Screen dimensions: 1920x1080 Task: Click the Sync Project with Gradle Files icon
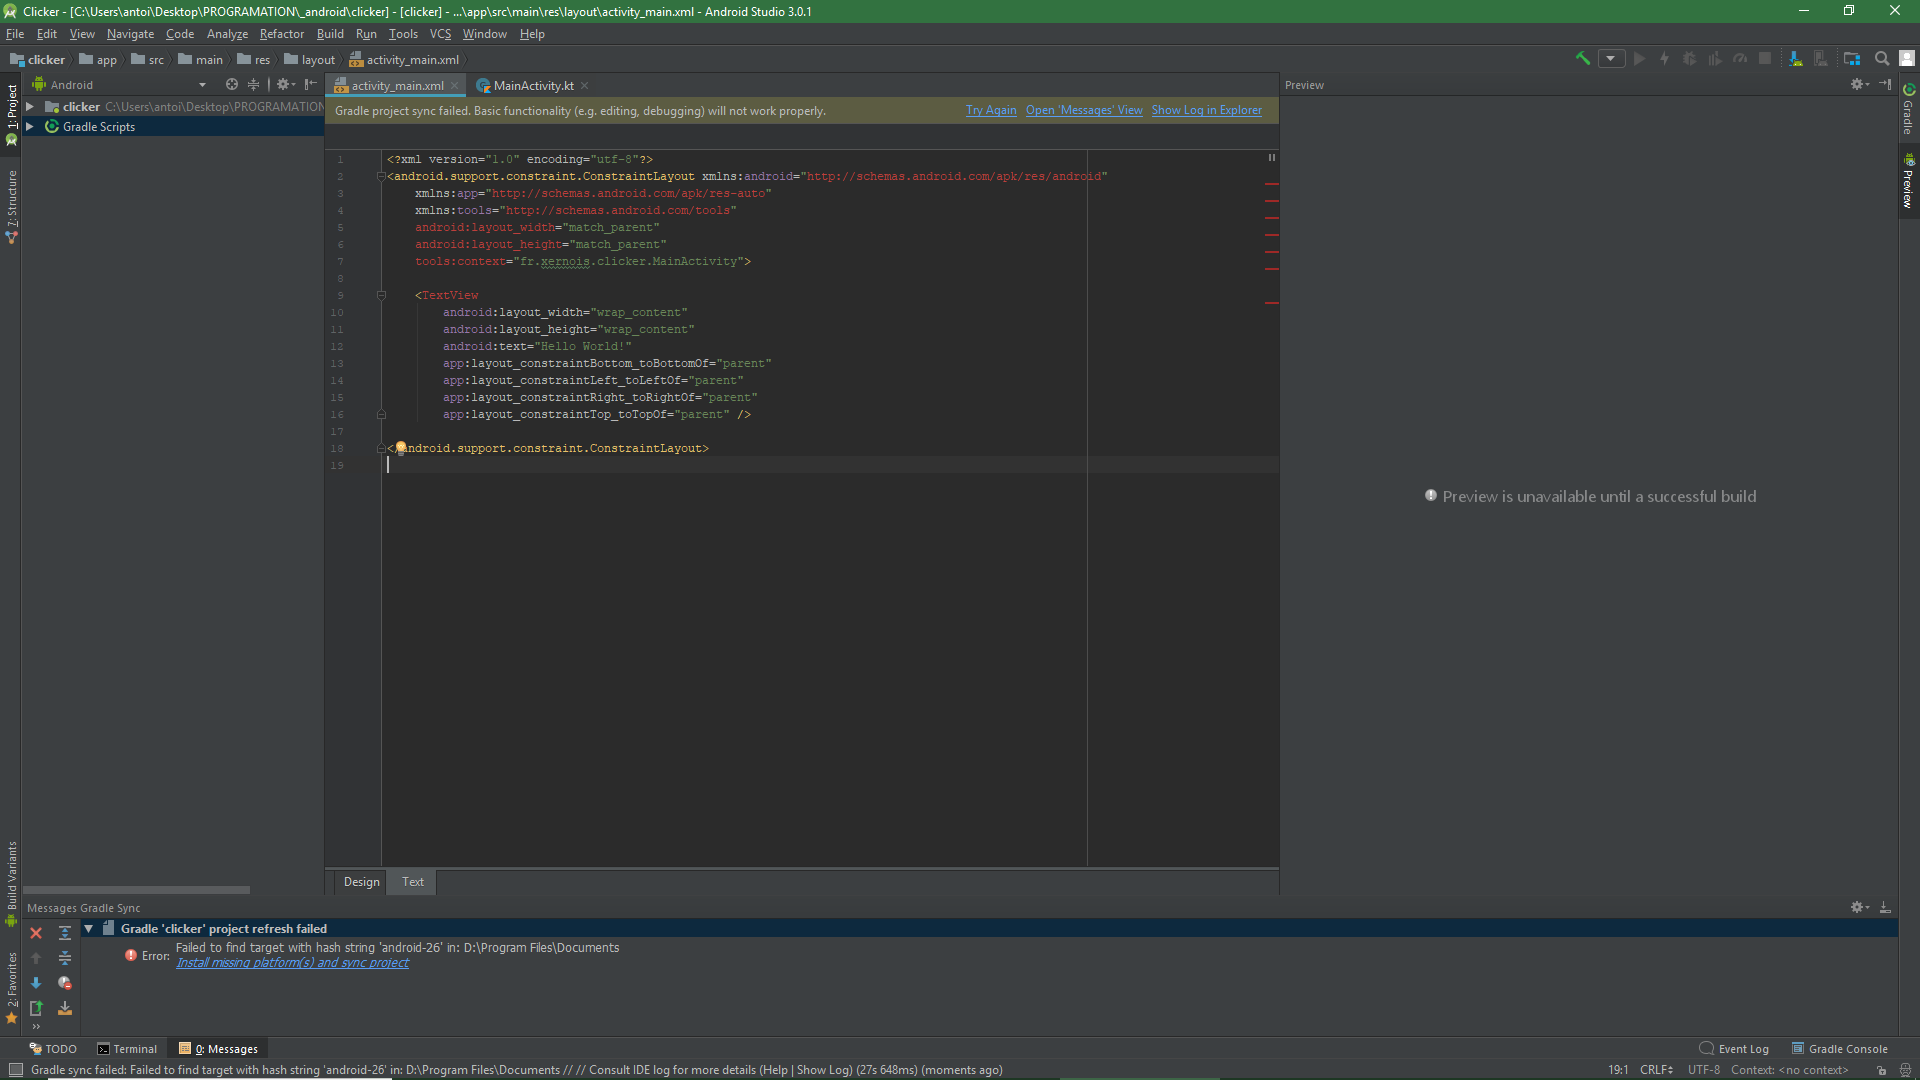coord(1796,59)
